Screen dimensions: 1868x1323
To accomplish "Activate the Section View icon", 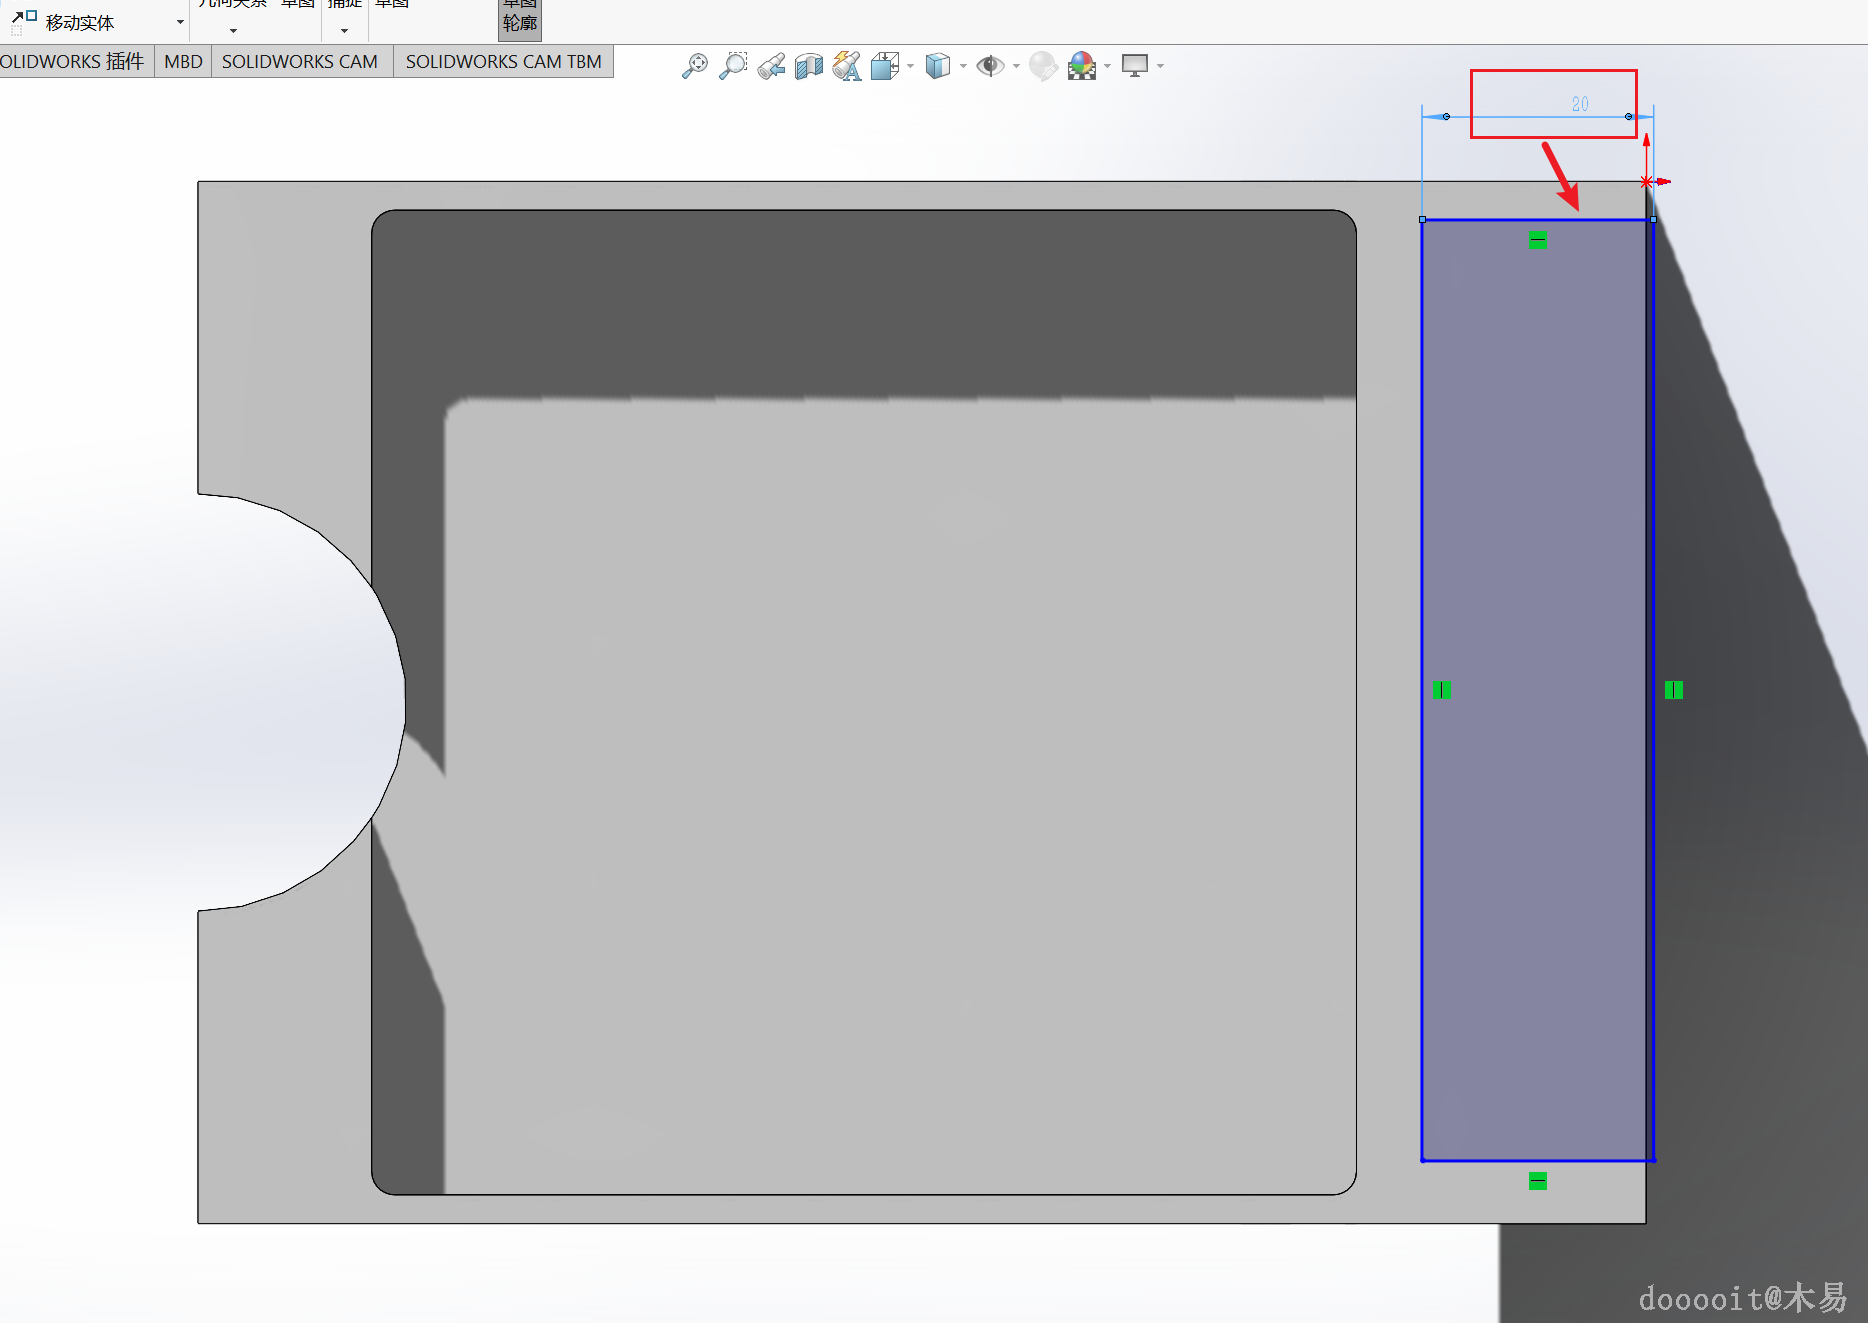I will pos(809,66).
